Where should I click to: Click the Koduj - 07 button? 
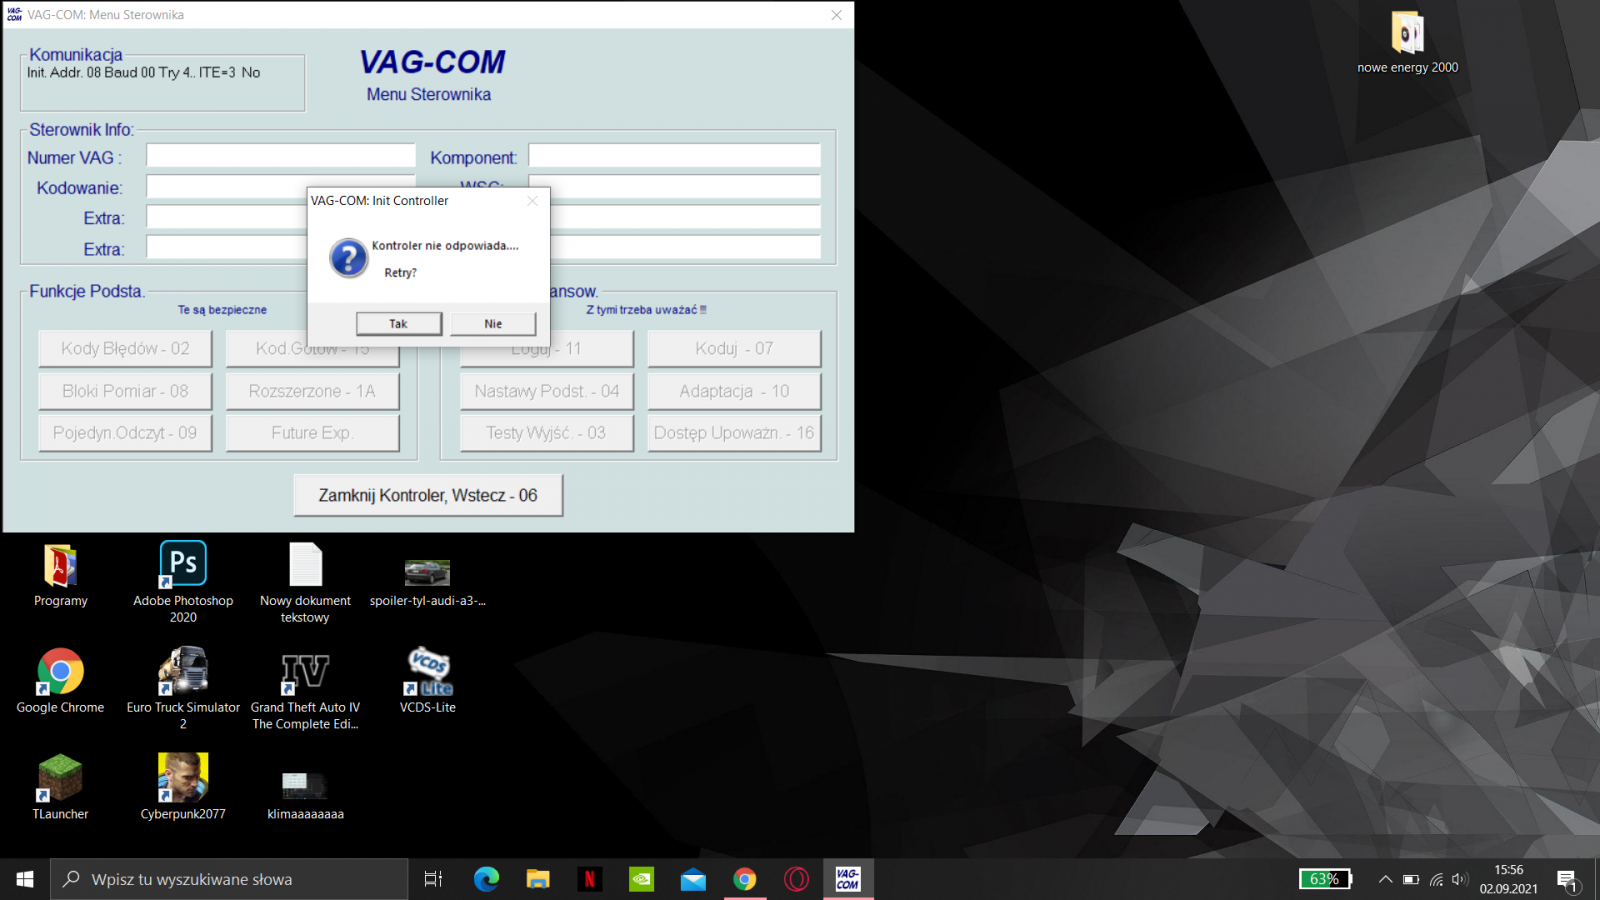[x=734, y=349]
